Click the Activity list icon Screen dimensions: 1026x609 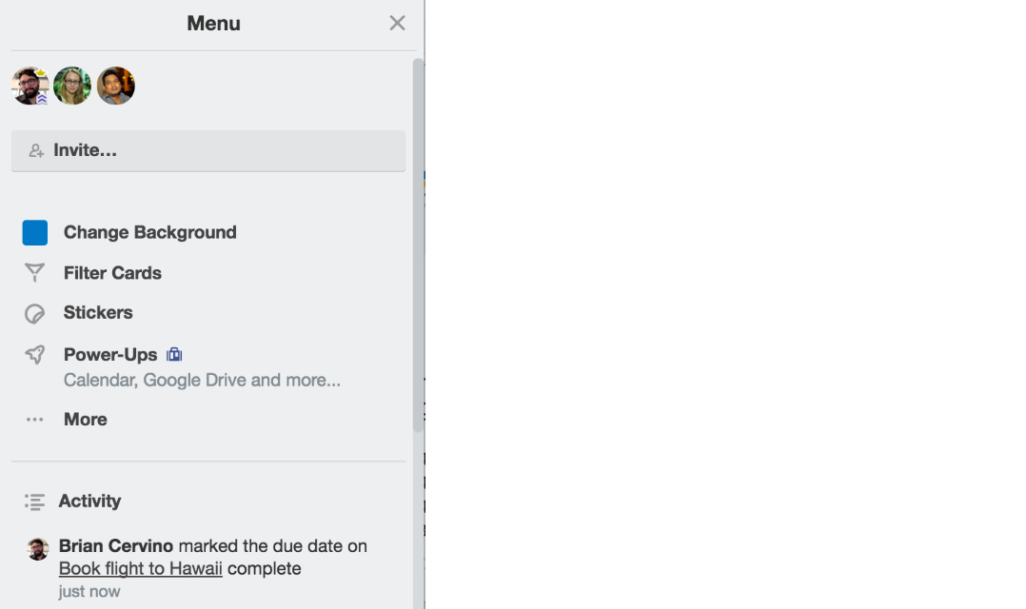(35, 502)
